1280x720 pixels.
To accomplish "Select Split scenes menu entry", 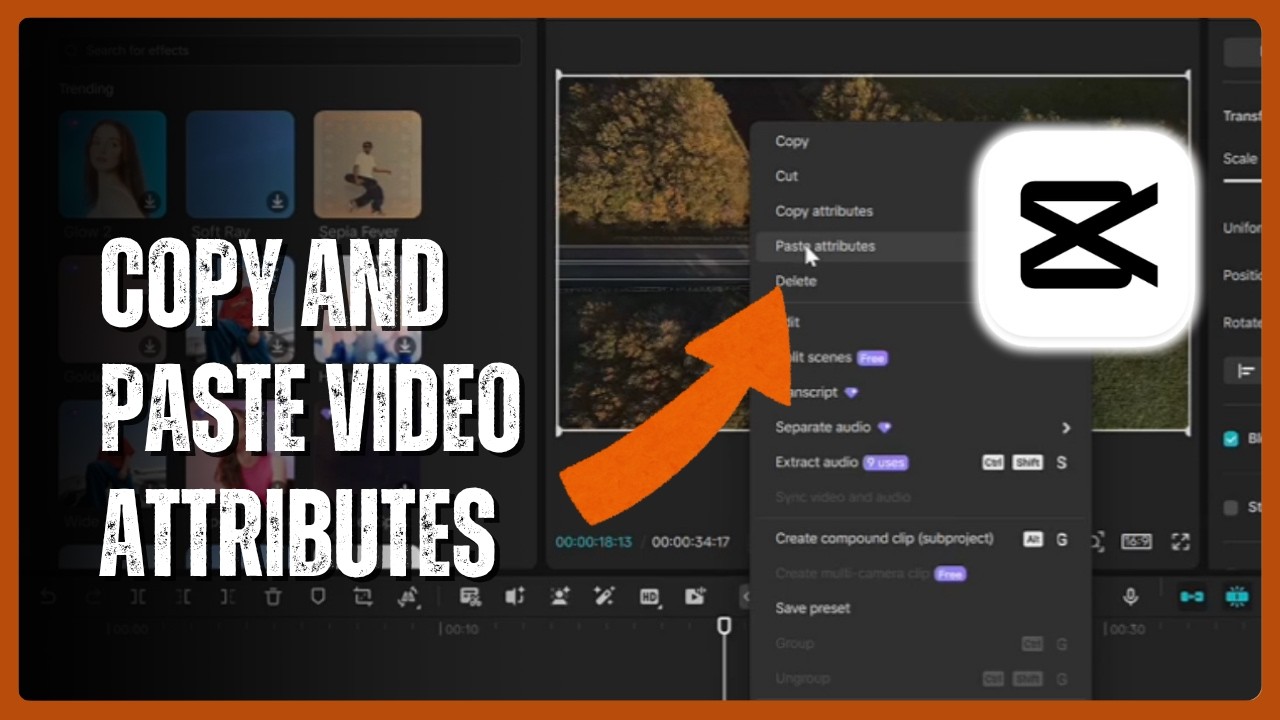I will [x=813, y=357].
